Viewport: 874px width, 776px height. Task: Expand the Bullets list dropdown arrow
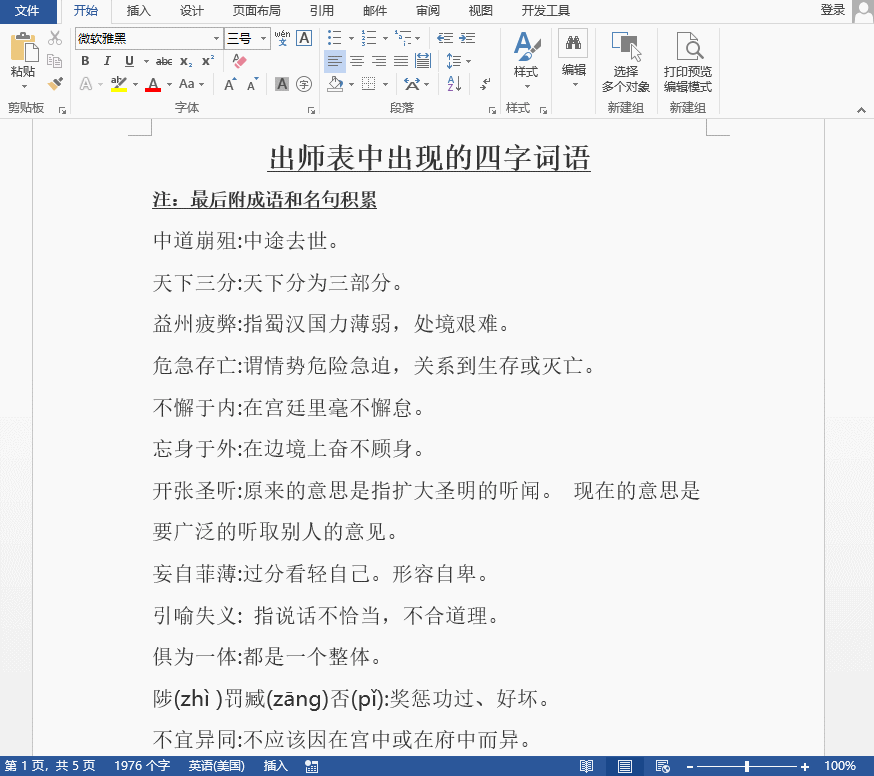click(351, 38)
